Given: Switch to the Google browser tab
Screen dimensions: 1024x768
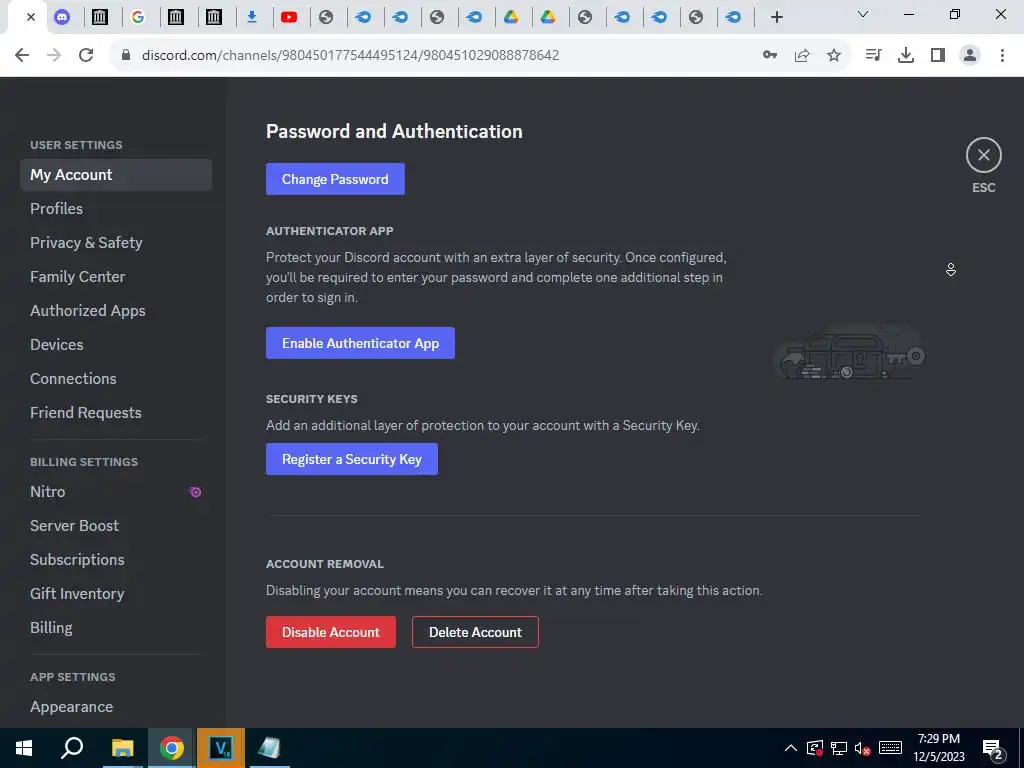Looking at the screenshot, I should (138, 18).
